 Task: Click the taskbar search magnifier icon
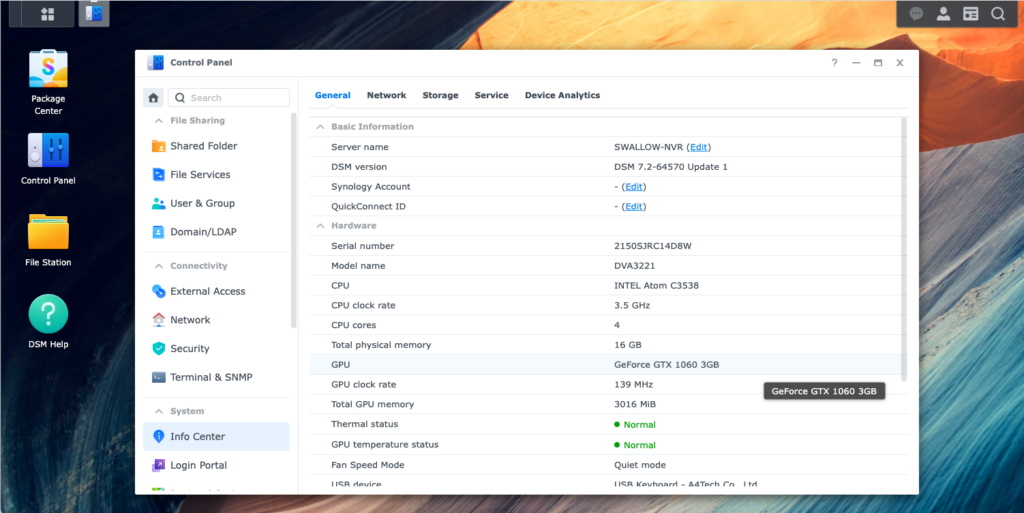pos(997,14)
